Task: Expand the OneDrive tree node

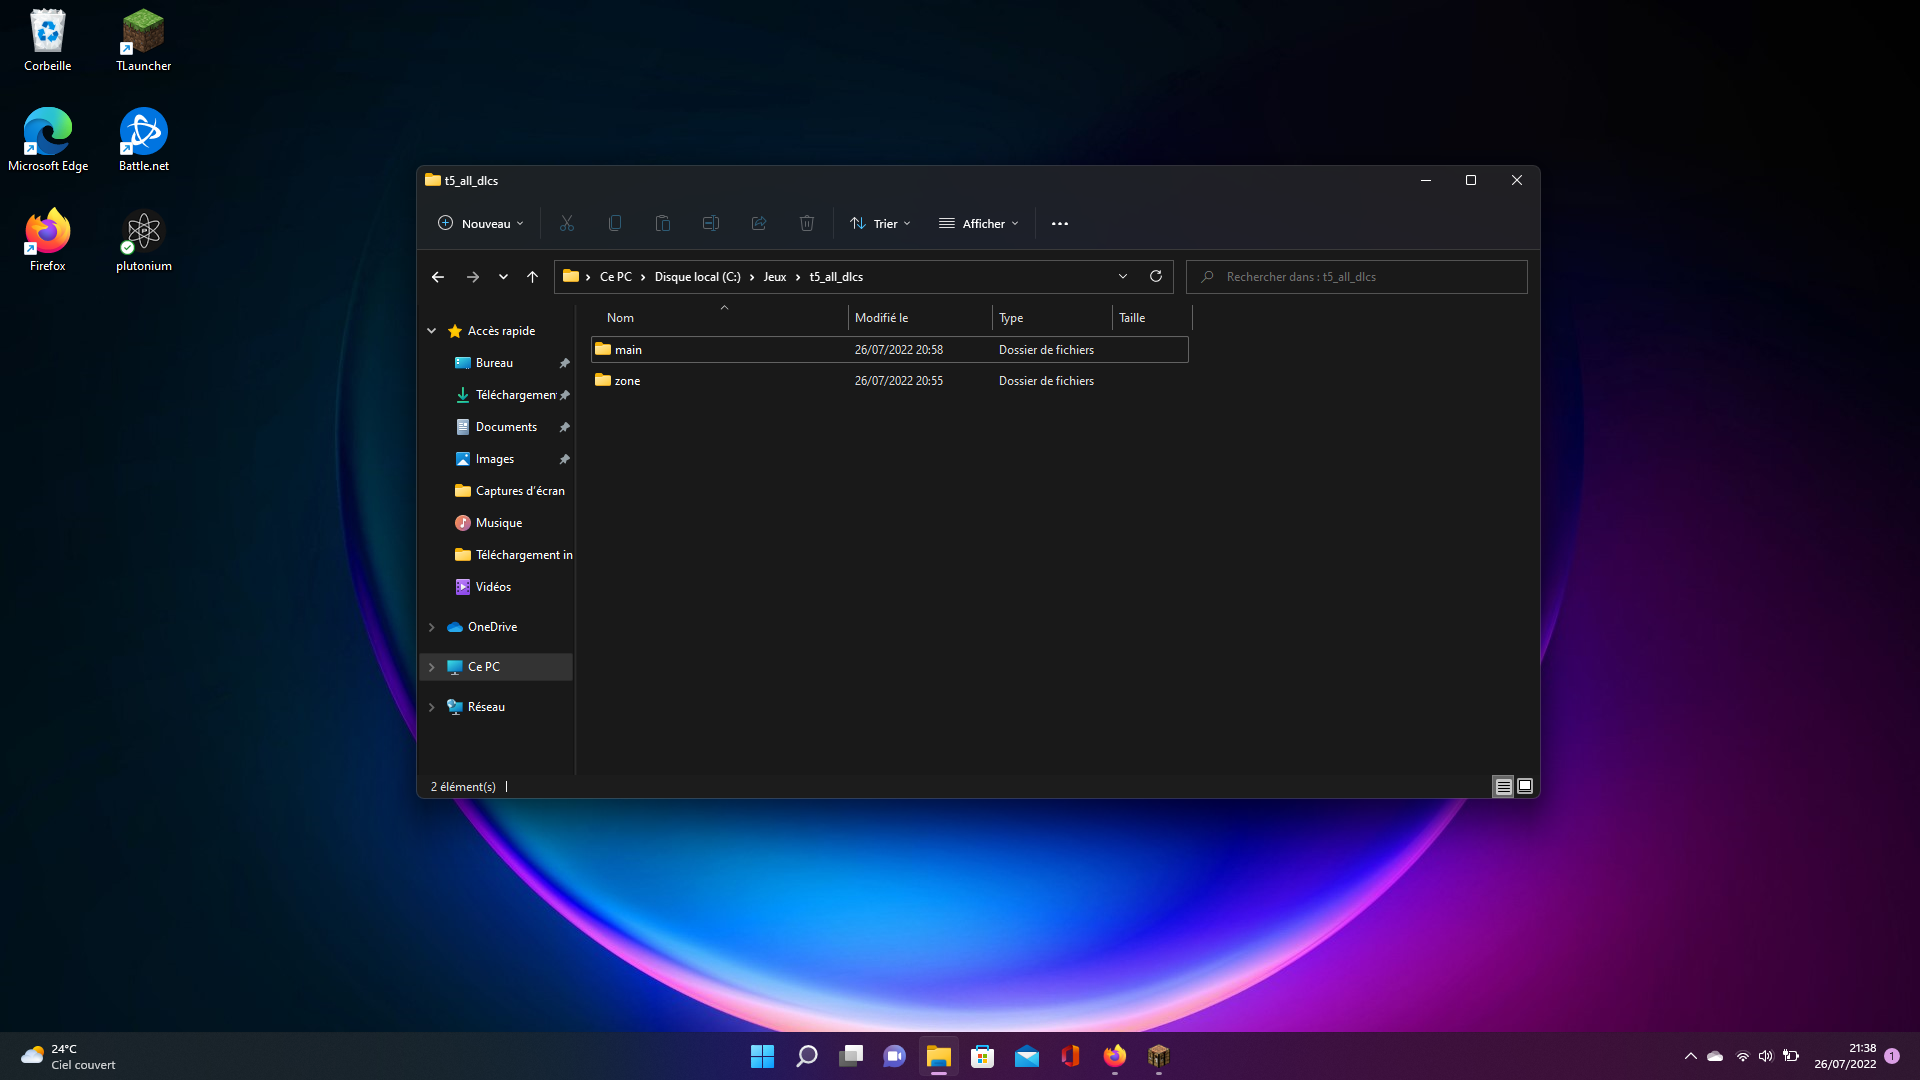Action: [432, 627]
